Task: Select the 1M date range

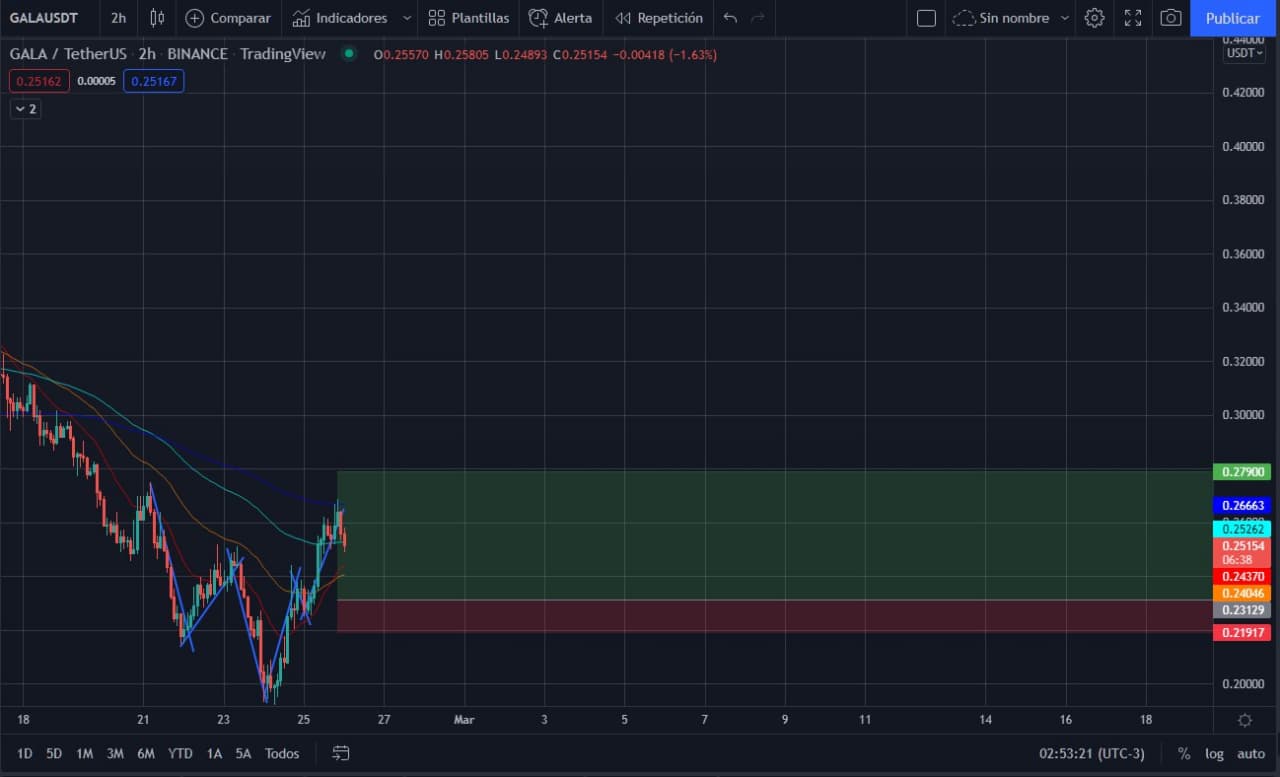Action: point(84,753)
